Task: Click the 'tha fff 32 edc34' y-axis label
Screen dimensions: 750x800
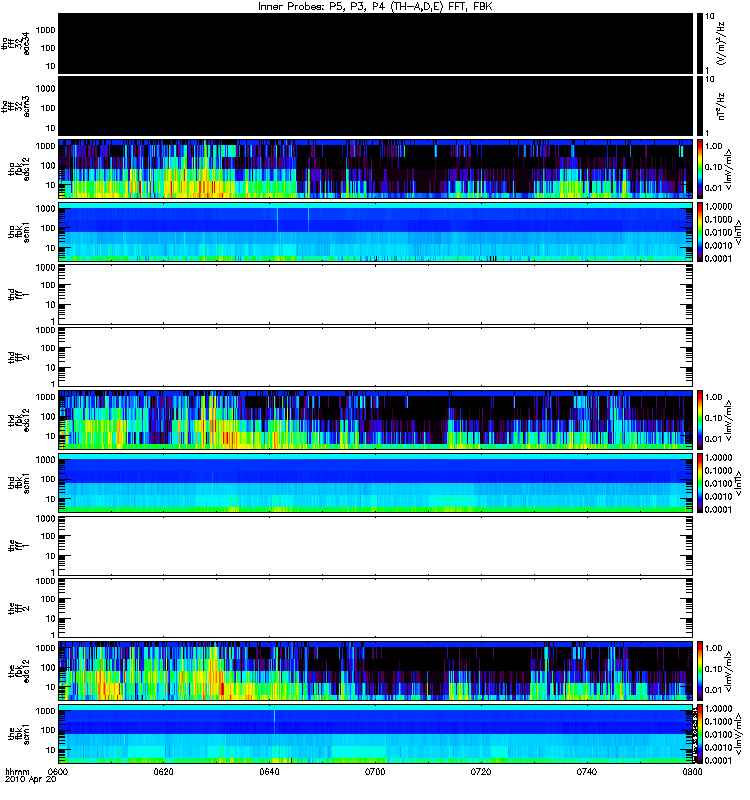Action: click(x=16, y=43)
